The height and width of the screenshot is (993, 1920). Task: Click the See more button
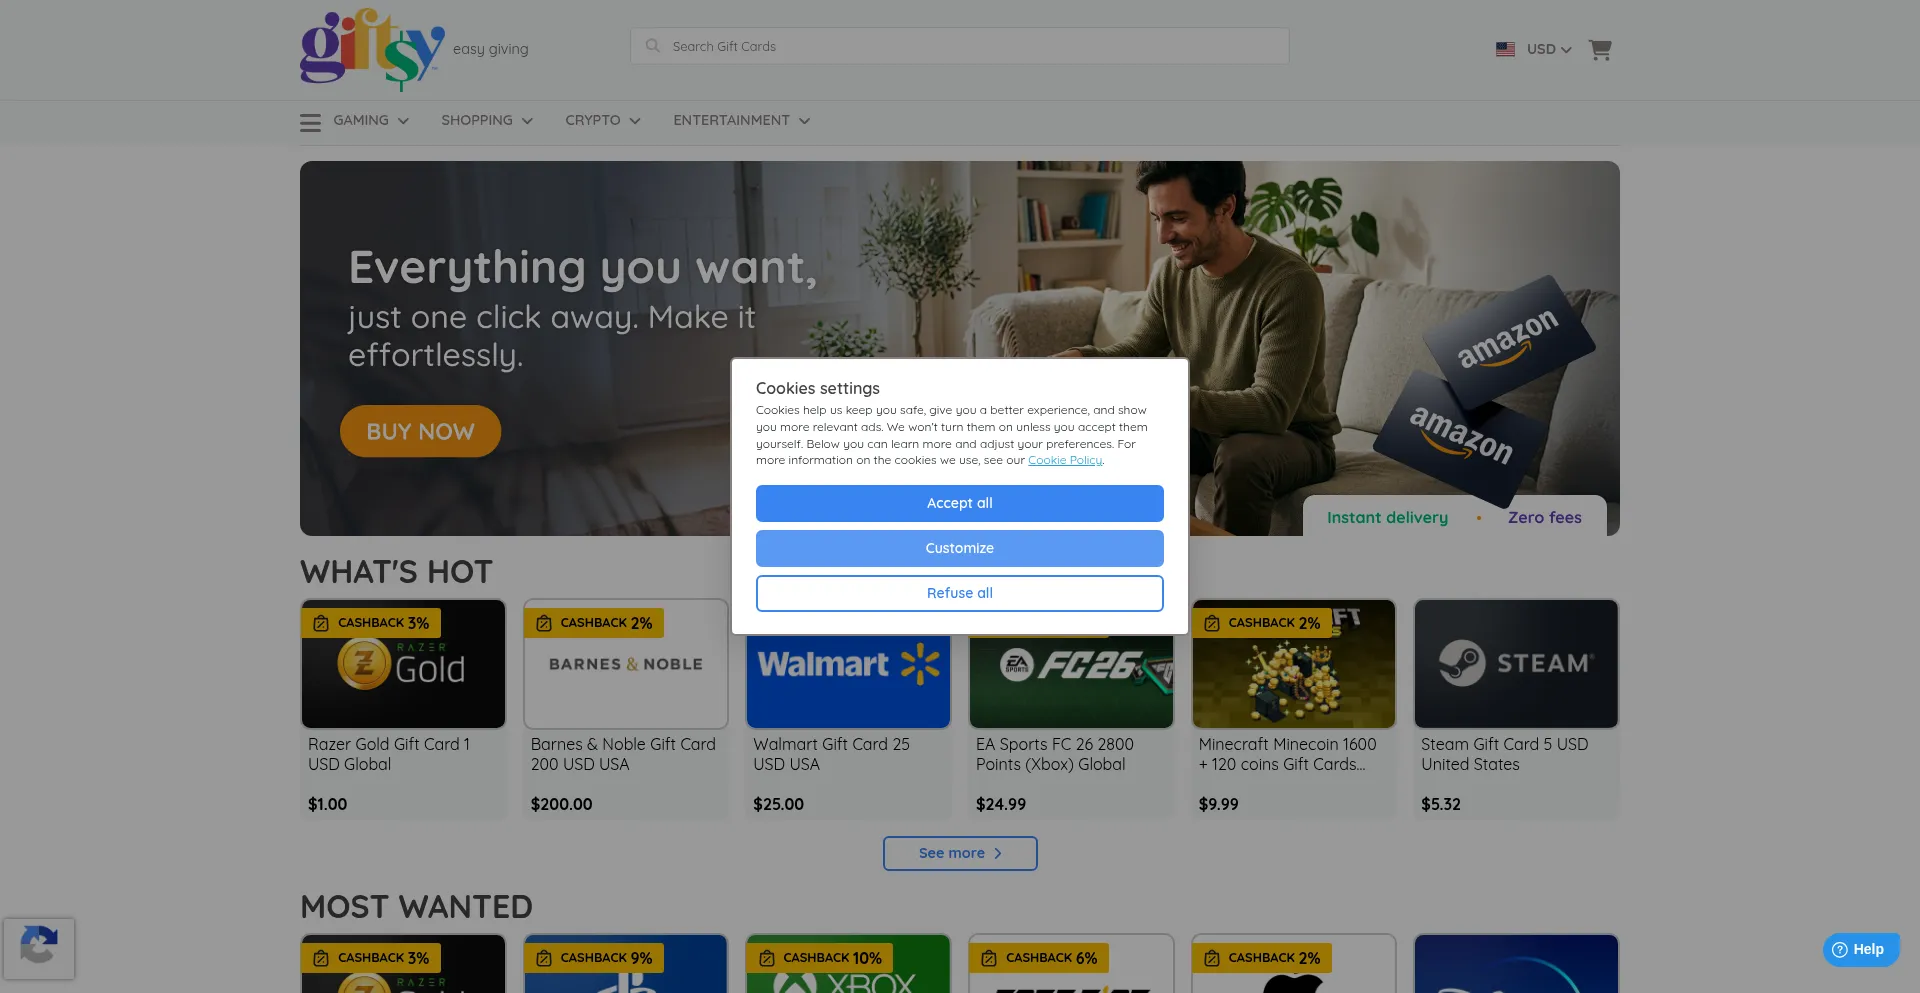click(x=960, y=853)
